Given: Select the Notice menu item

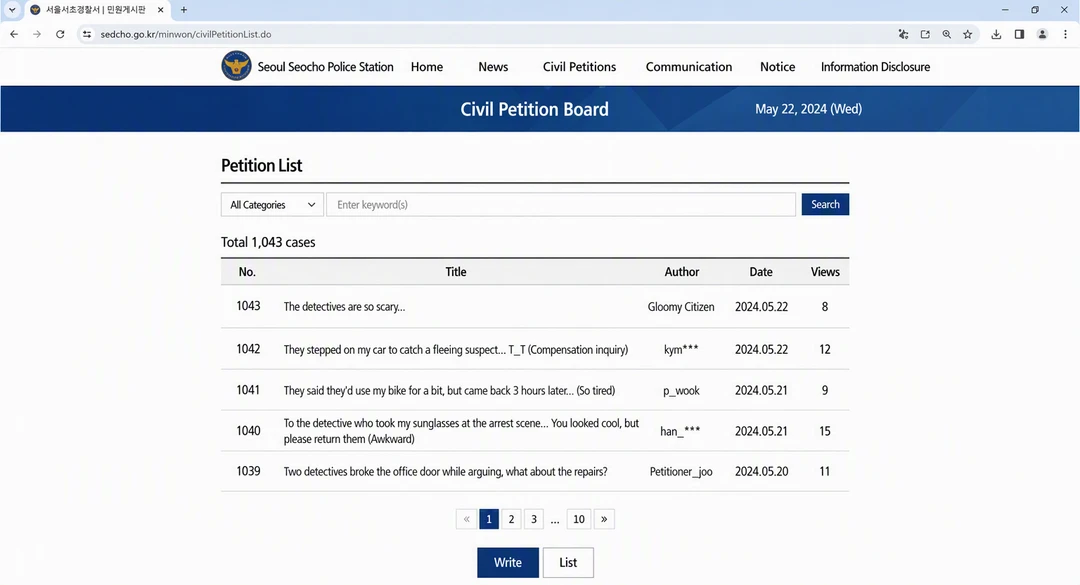Looking at the screenshot, I should pos(777,67).
